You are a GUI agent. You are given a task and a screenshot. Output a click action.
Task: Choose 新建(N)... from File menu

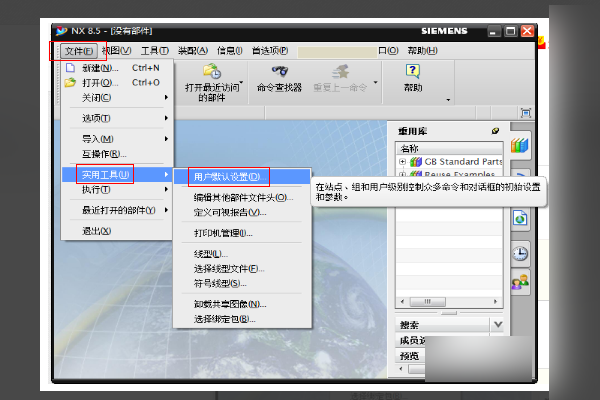pyautogui.click(x=117, y=68)
